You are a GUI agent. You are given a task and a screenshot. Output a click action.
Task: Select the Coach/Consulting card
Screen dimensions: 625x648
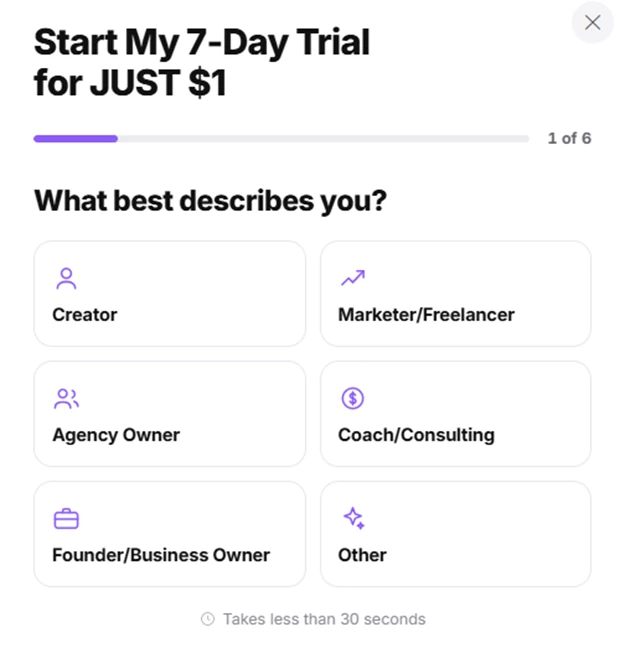456,414
